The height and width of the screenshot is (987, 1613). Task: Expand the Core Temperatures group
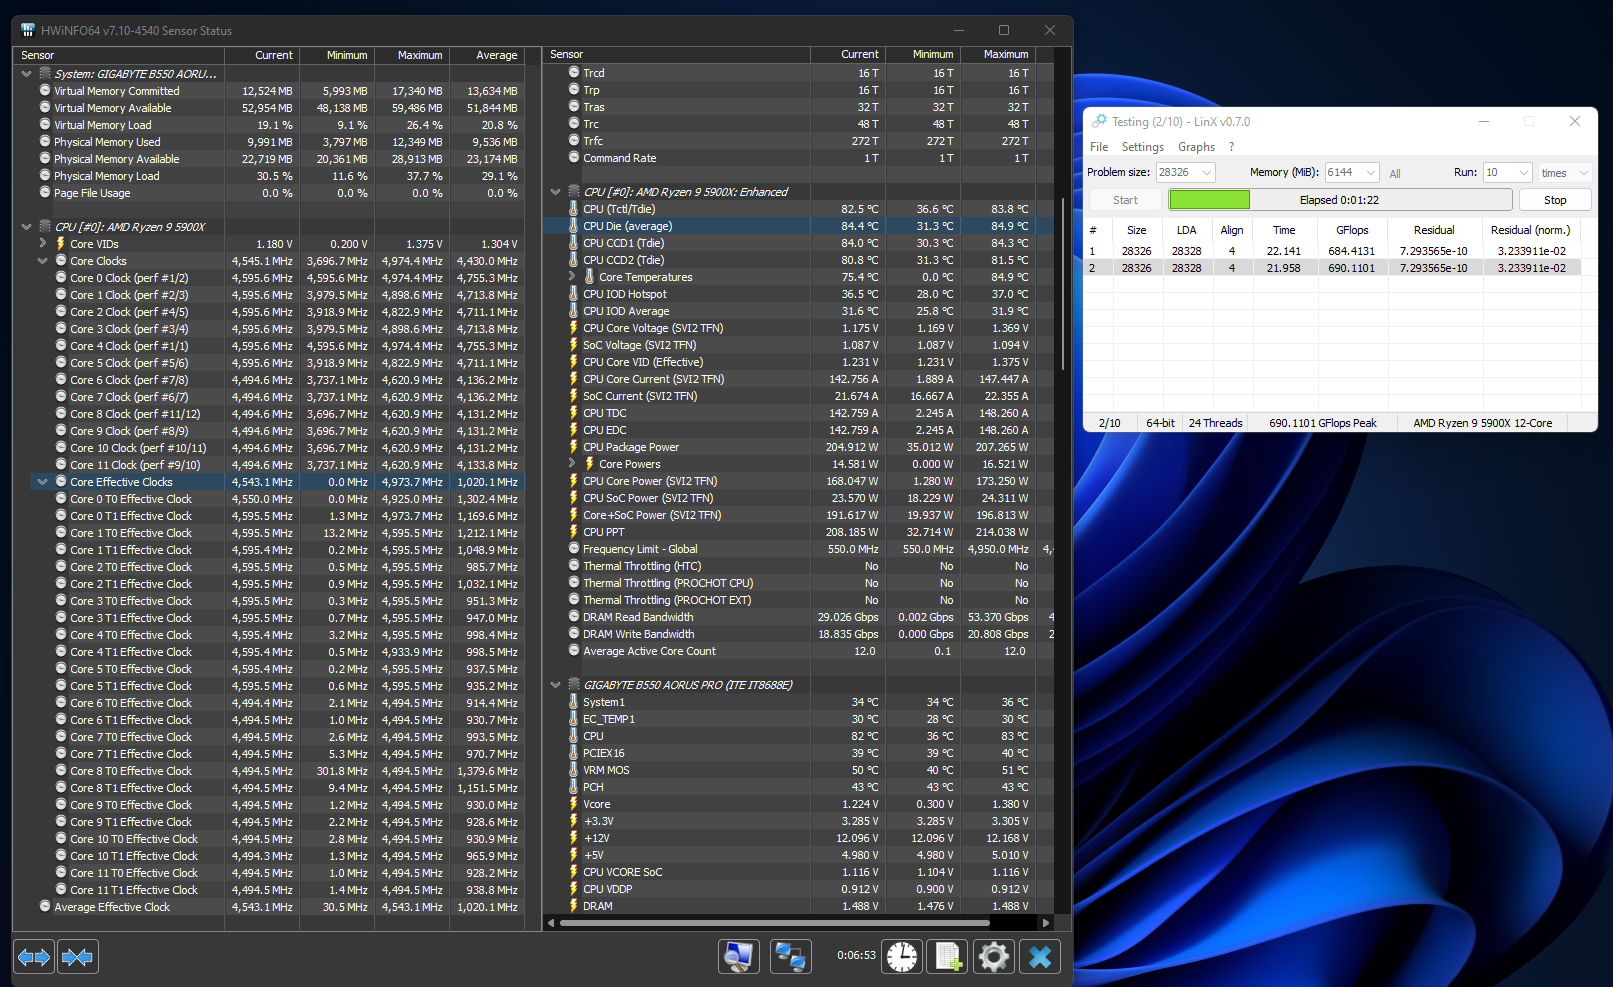(x=572, y=277)
